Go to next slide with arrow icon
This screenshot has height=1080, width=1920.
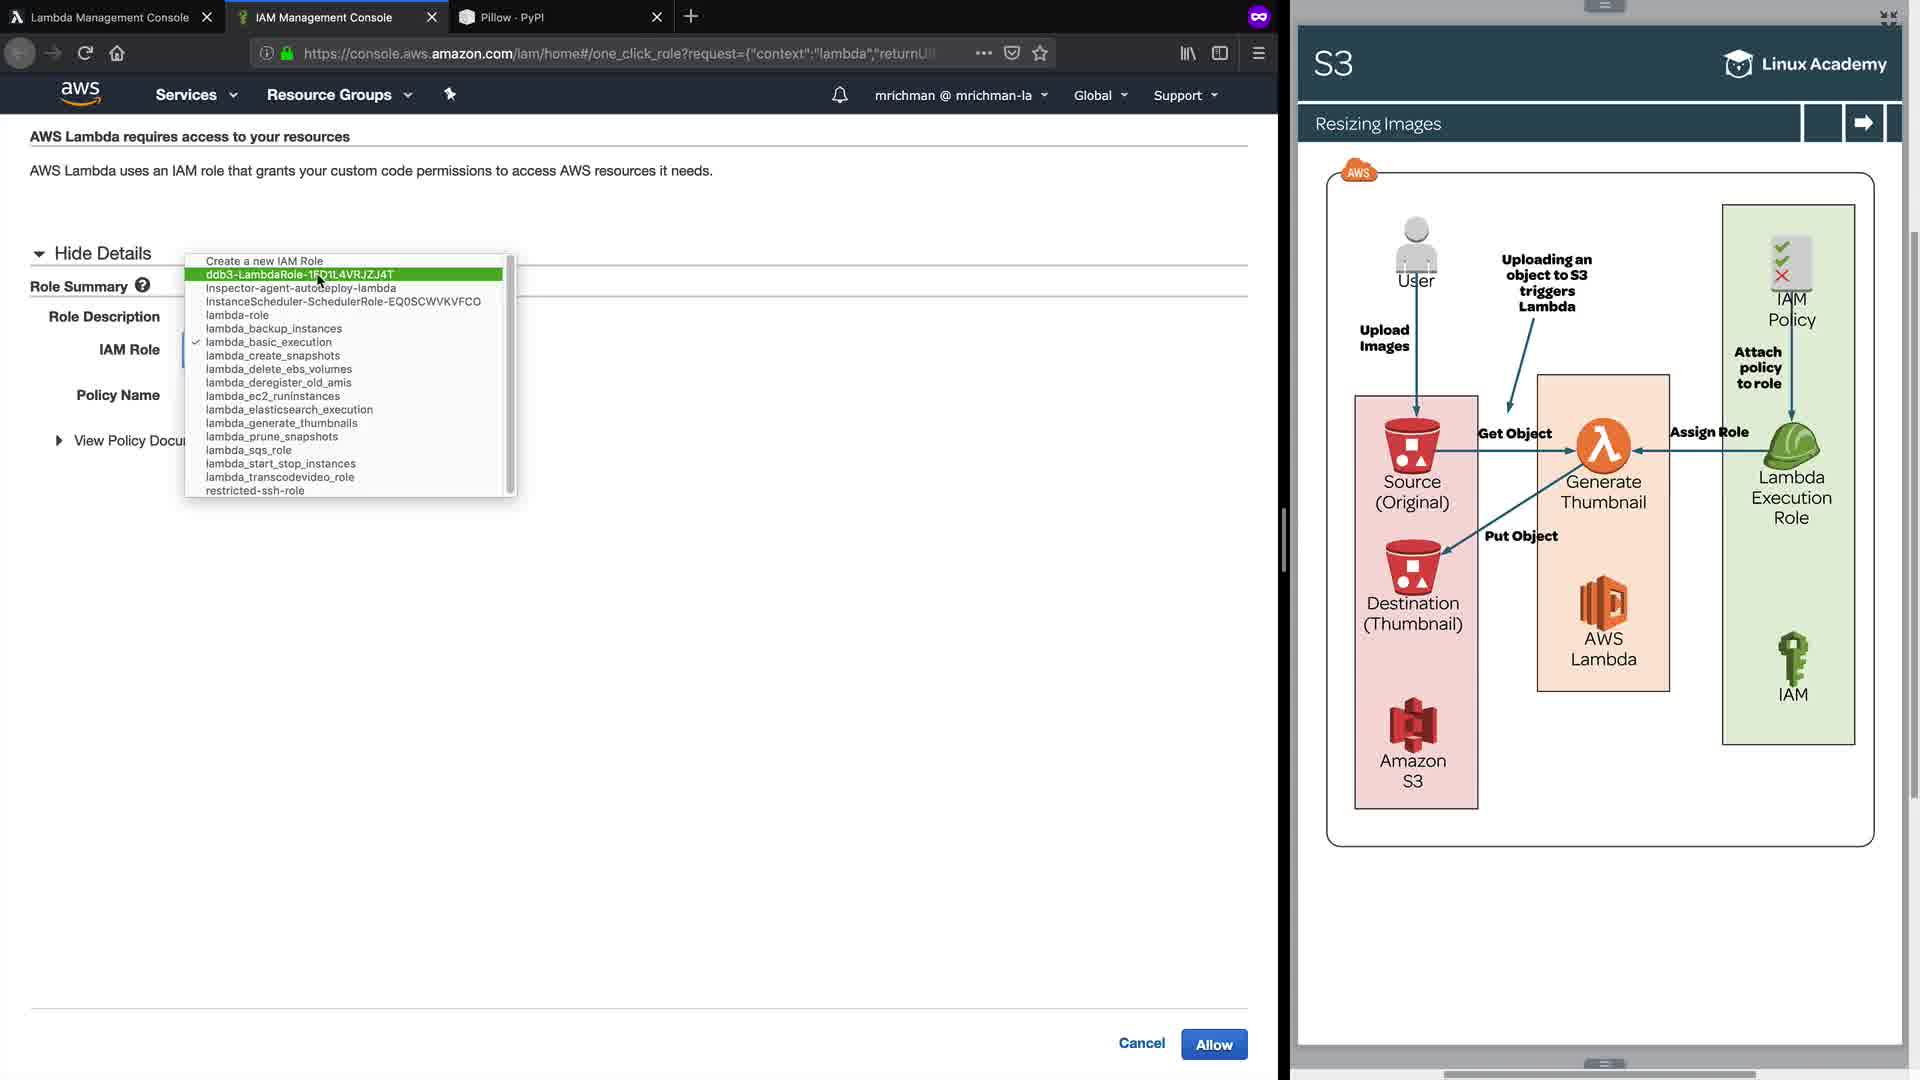point(1863,123)
